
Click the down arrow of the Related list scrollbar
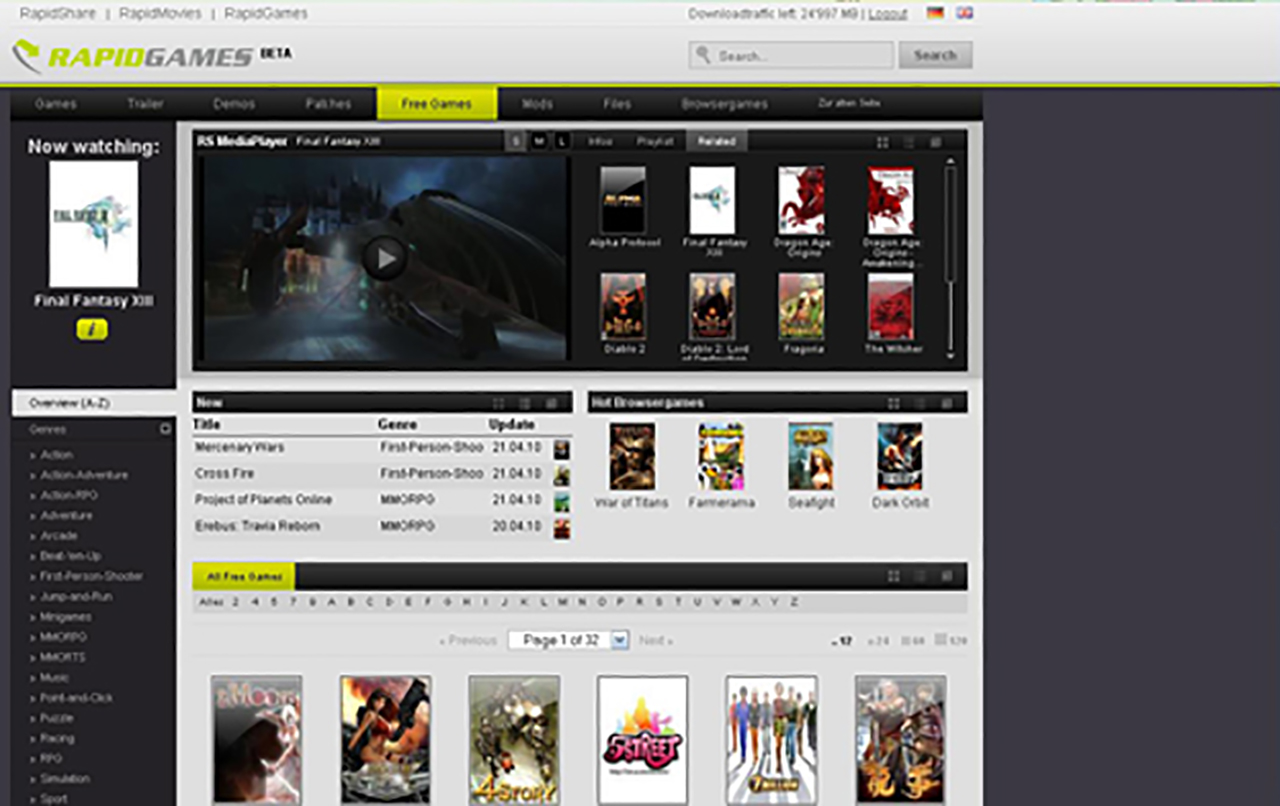coord(950,354)
